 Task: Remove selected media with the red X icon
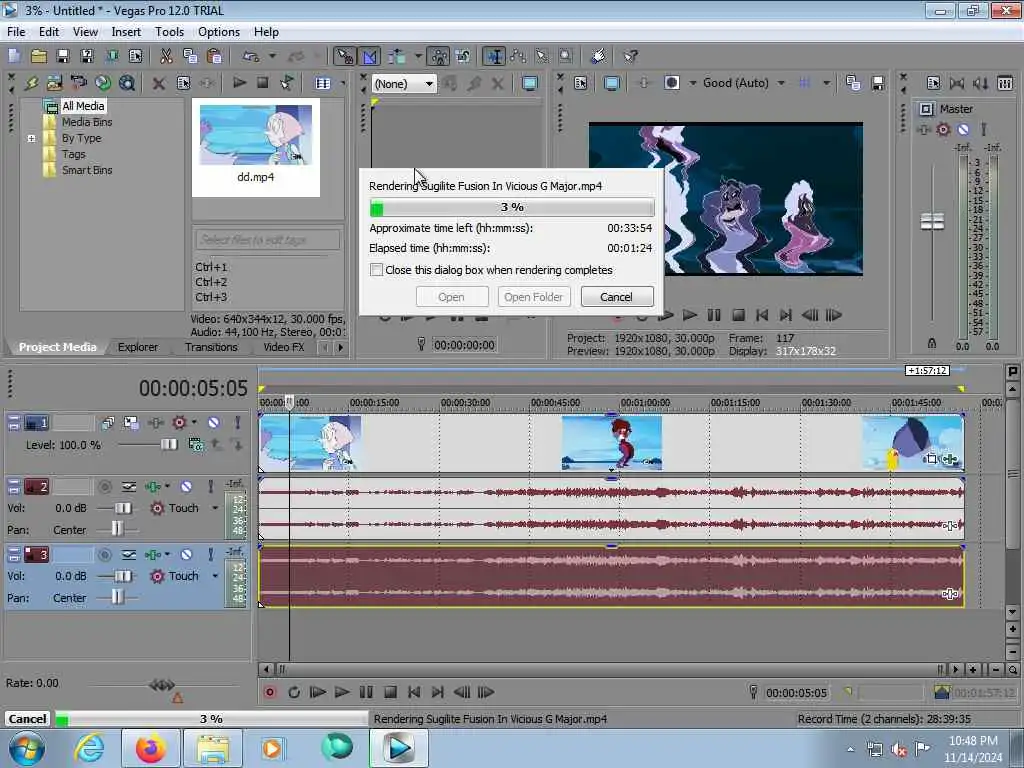[x=158, y=83]
